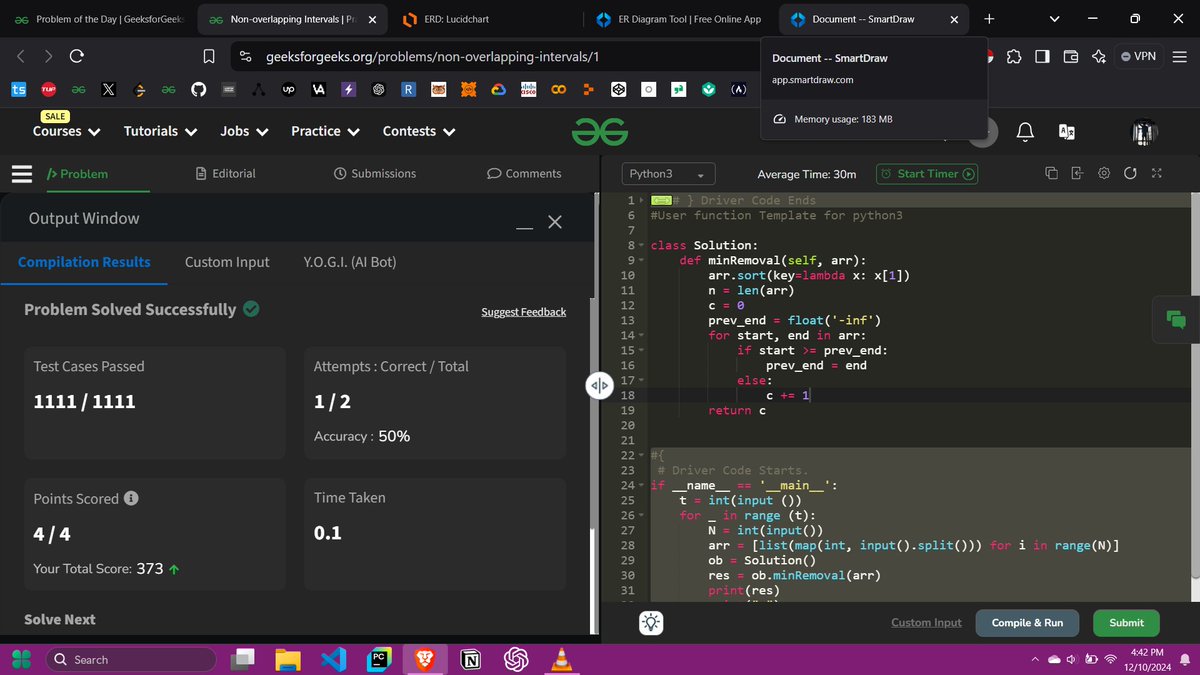The height and width of the screenshot is (675, 1200).
Task: Toggle the browser sidebar panel icon
Action: (1042, 56)
